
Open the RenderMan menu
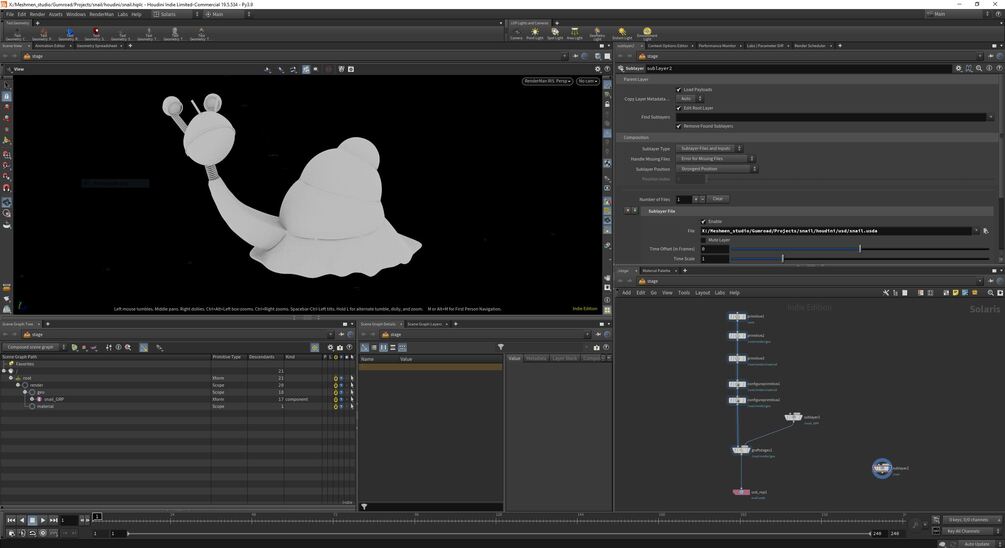[101, 14]
